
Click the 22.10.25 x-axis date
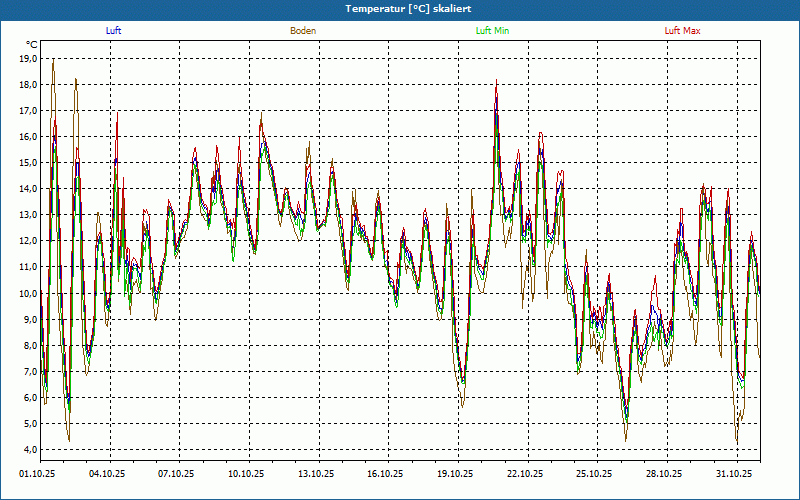[524, 474]
